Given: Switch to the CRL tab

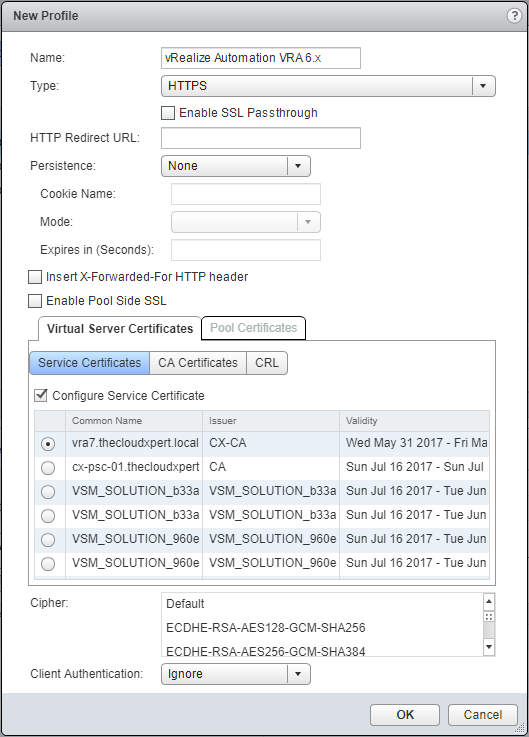Looking at the screenshot, I should 267,363.
